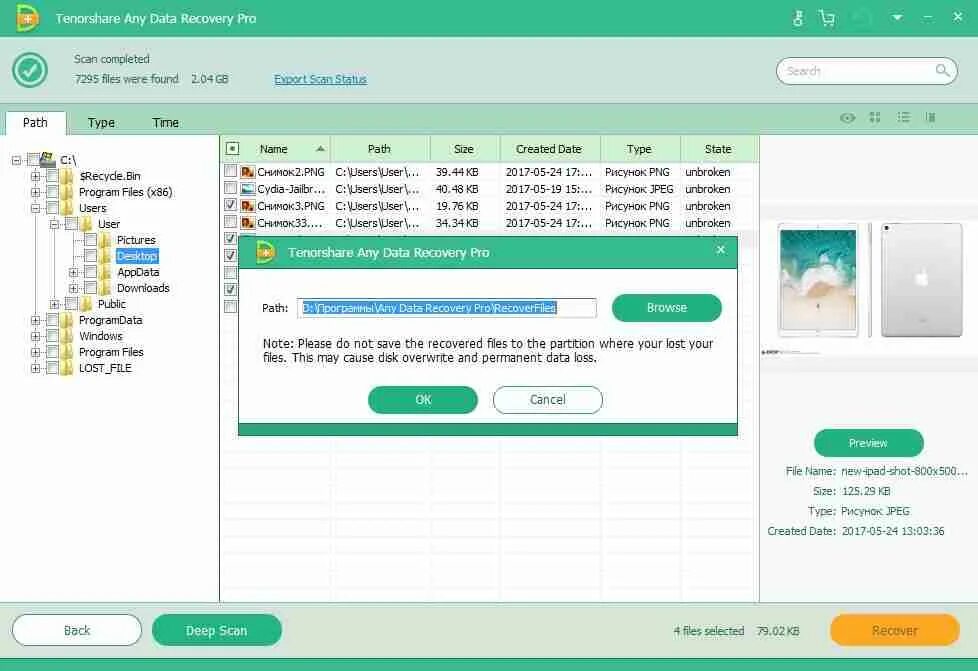The image size is (978, 671).
Task: Select the Program Files tree item
Action: [111, 352]
